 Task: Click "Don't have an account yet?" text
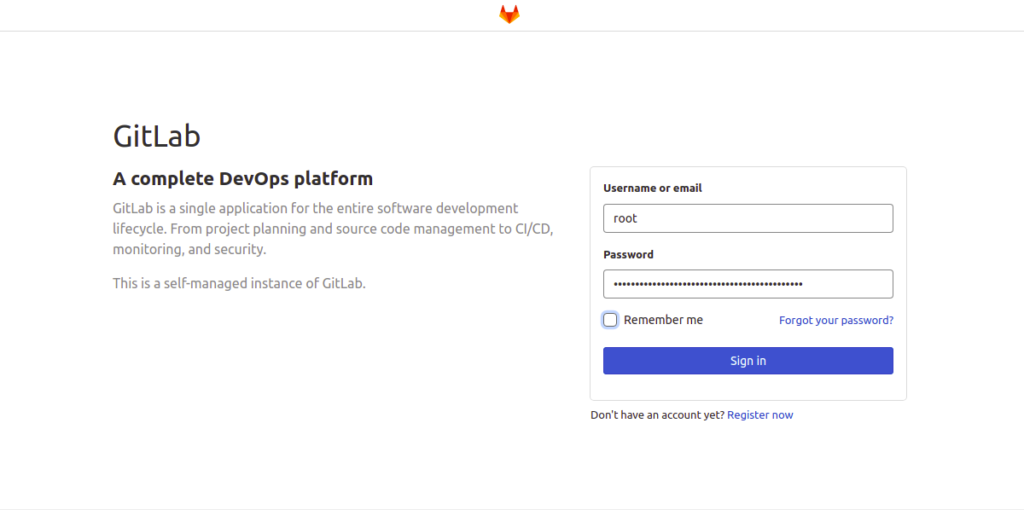pyautogui.click(x=658, y=415)
